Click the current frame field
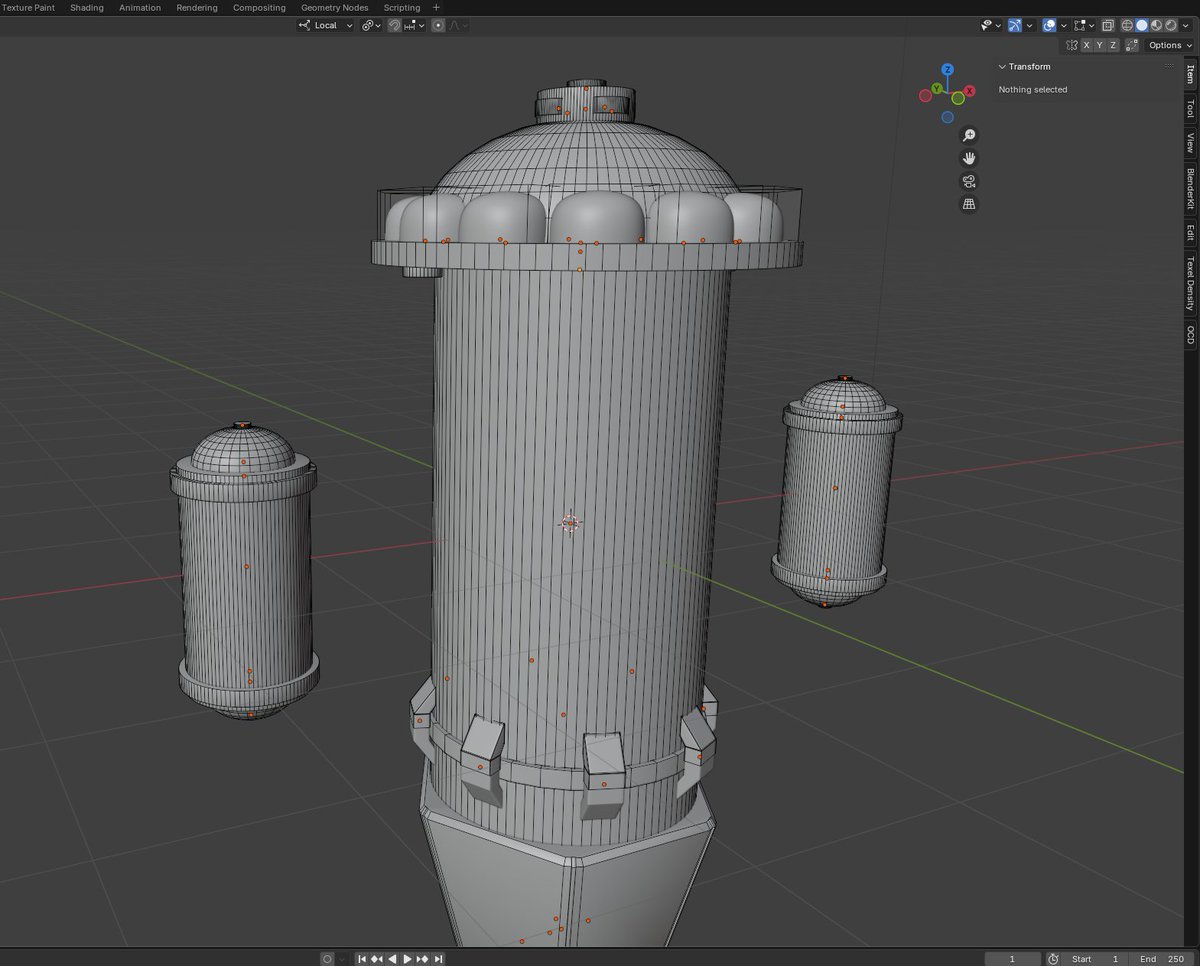The image size is (1200, 966). tap(1012, 959)
